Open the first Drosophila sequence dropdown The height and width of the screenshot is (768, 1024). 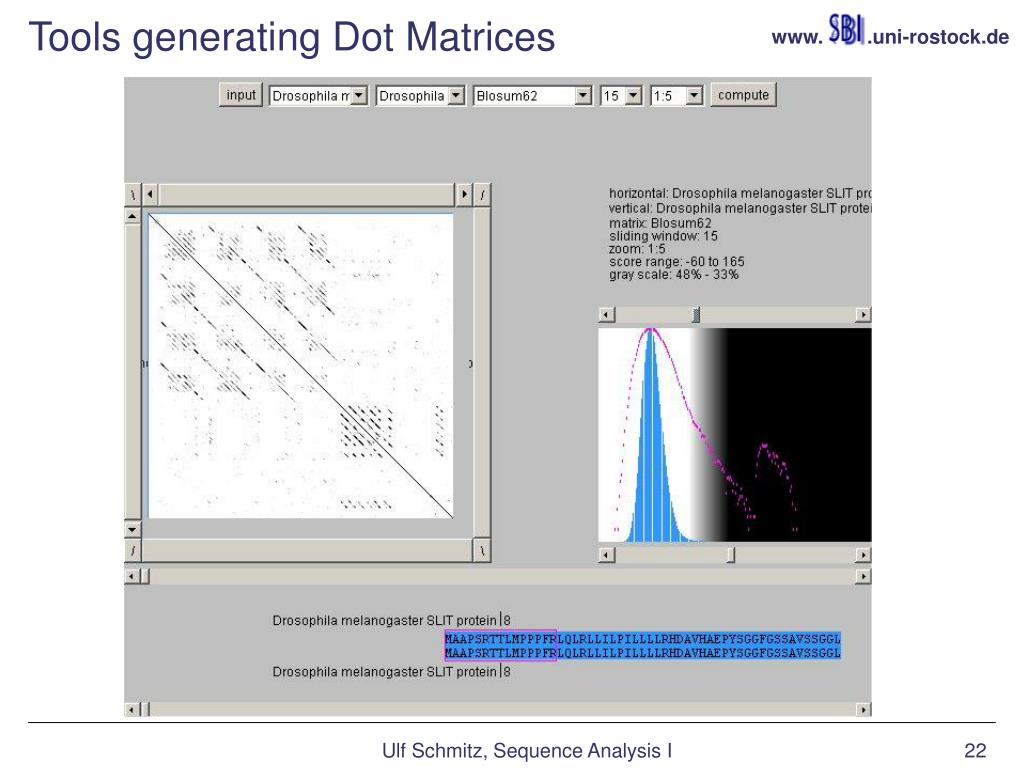319,96
